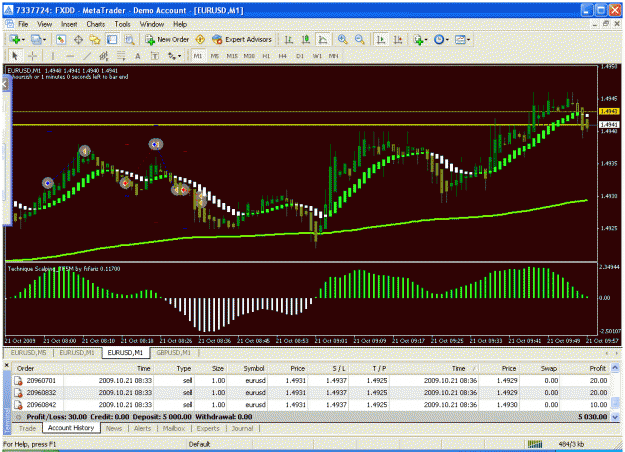This screenshot has height=452, width=625.
Task: Select order 20960701 row
Action: (x=311, y=381)
